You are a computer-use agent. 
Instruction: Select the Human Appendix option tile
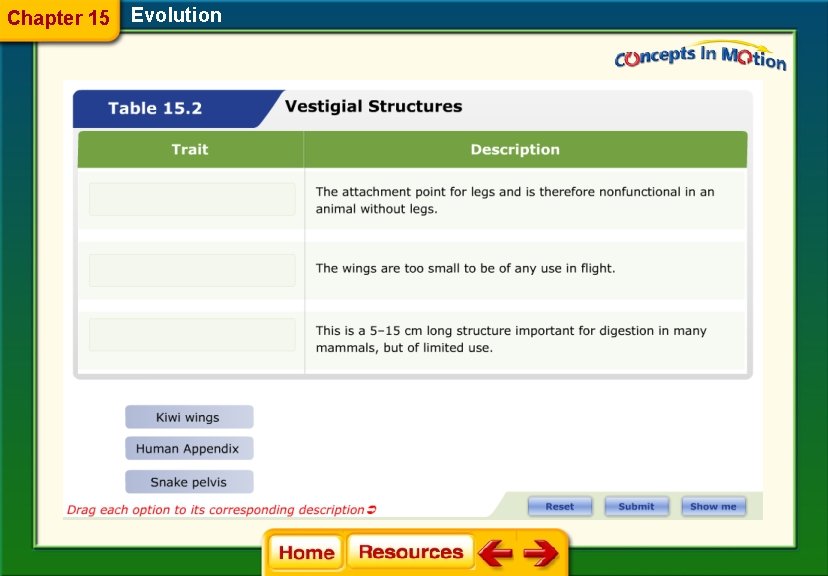(x=189, y=448)
